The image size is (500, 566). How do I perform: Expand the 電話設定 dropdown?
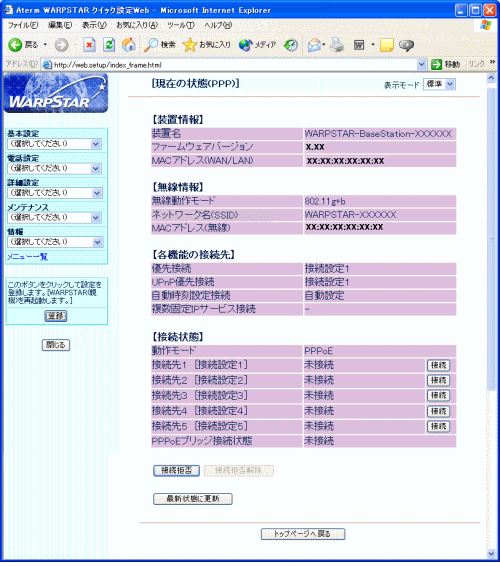pyautogui.click(x=54, y=168)
